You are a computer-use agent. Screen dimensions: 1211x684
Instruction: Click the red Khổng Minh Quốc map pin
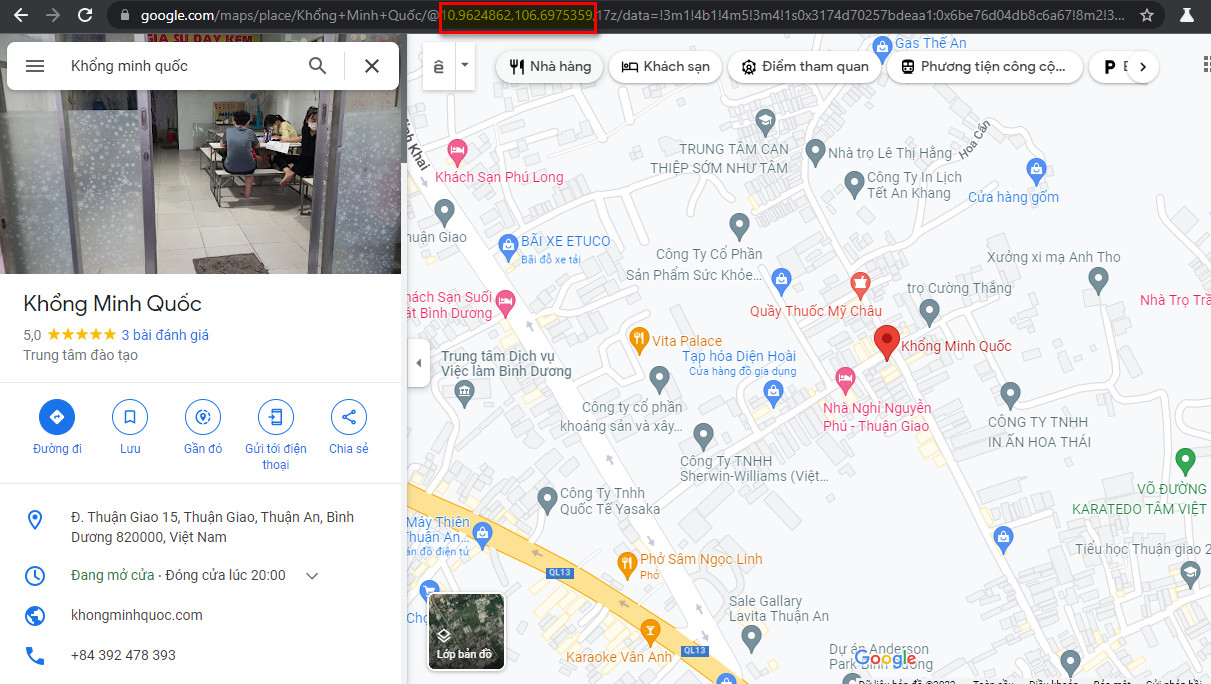click(x=886, y=342)
